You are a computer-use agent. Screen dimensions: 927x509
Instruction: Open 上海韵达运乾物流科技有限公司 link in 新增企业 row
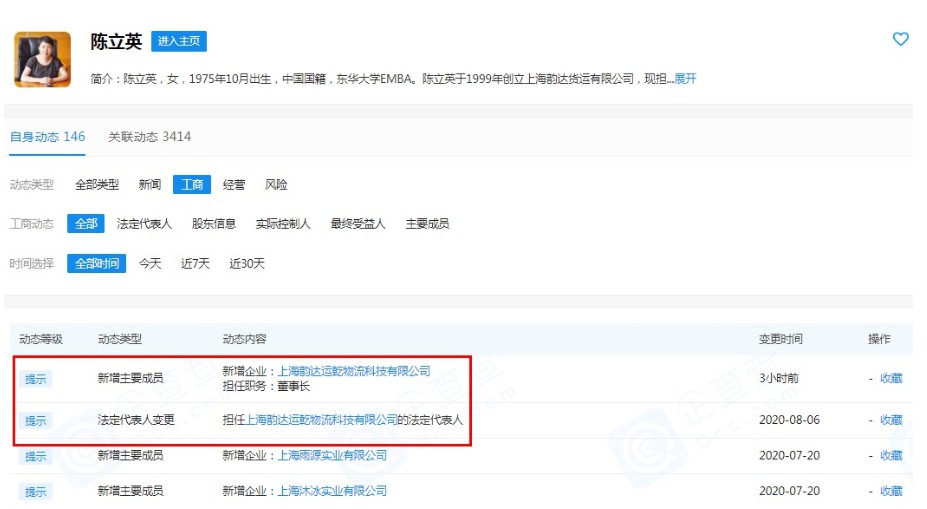[354, 371]
